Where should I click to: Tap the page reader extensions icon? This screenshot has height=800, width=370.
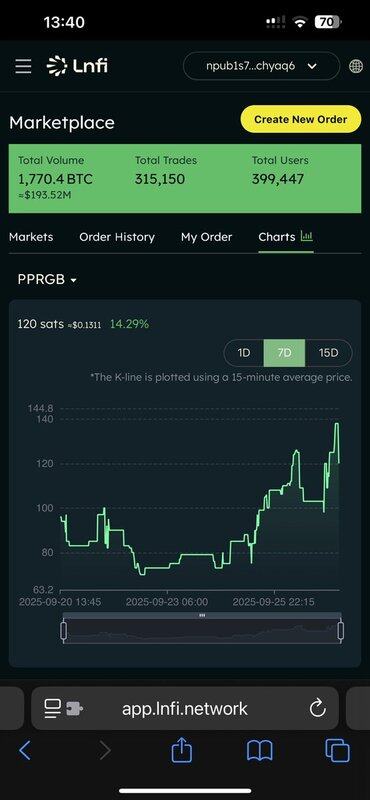(x=63, y=708)
